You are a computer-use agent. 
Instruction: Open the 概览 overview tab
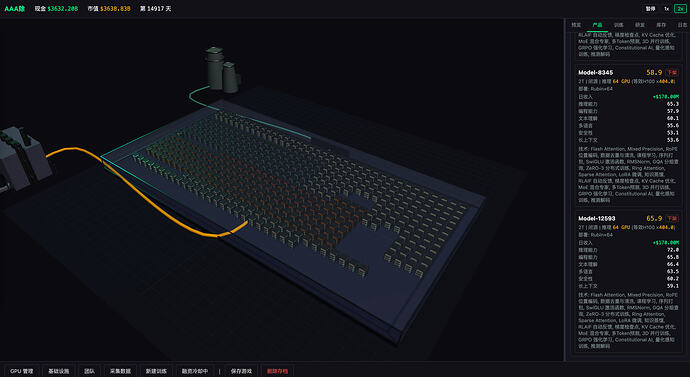(576, 25)
